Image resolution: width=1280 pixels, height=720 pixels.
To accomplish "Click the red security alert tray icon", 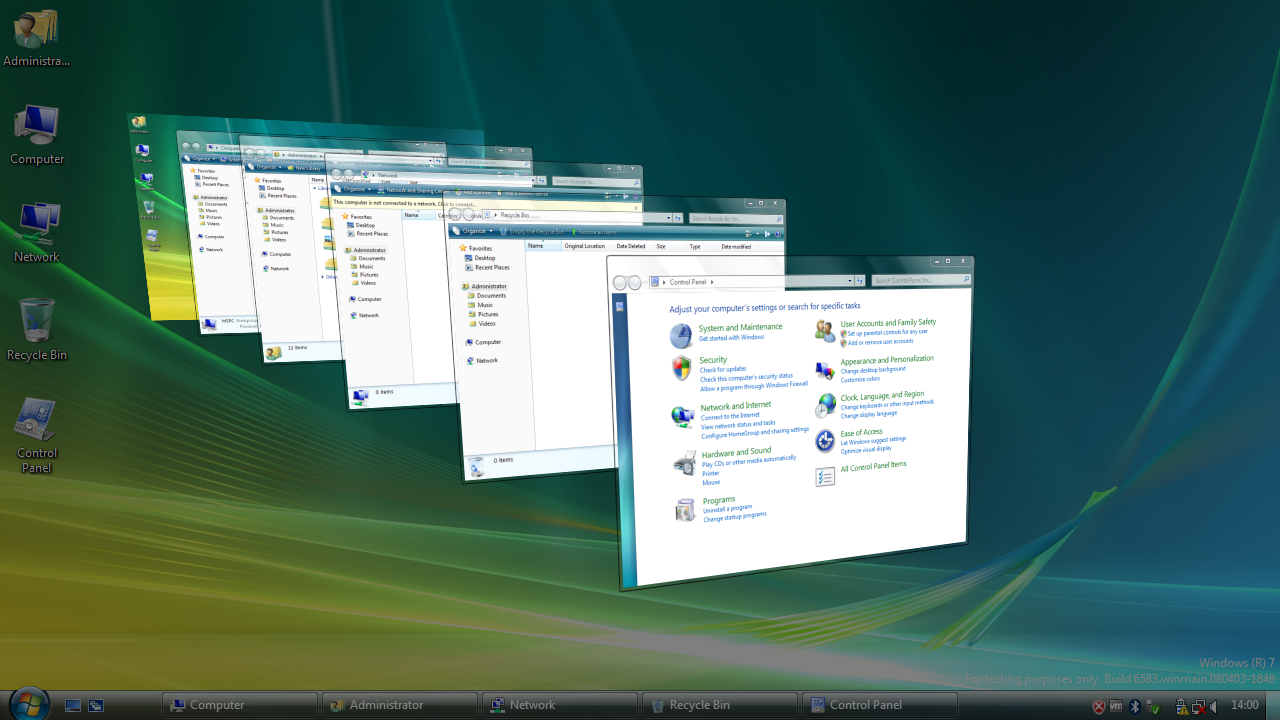I will point(1098,706).
